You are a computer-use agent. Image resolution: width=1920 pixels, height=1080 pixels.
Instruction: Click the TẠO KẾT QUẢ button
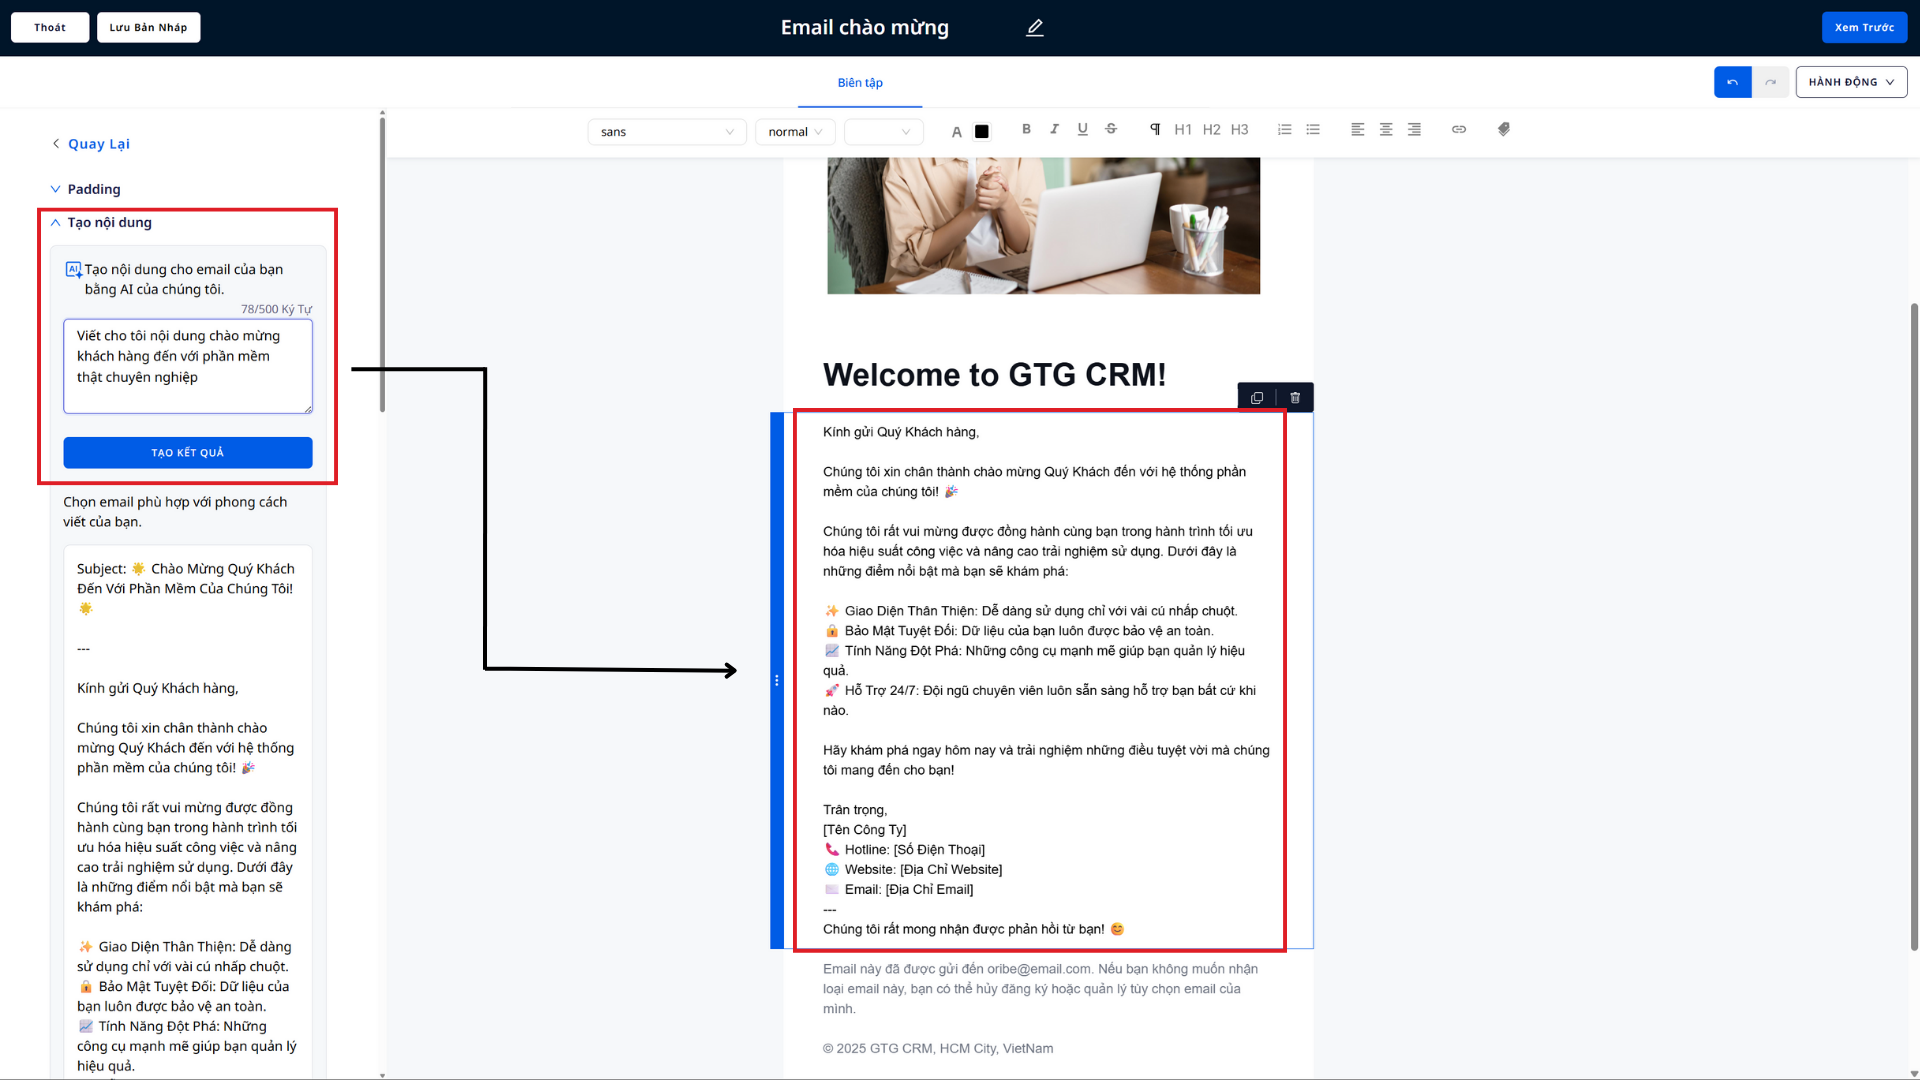(188, 453)
